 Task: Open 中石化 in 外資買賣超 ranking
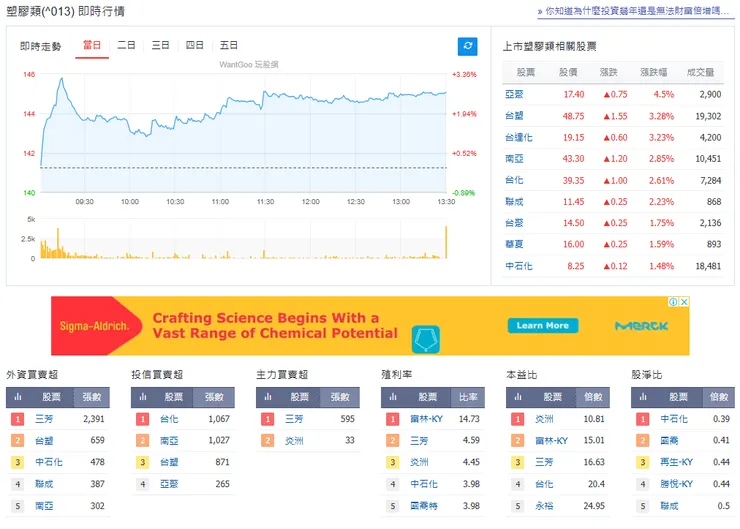(49, 462)
